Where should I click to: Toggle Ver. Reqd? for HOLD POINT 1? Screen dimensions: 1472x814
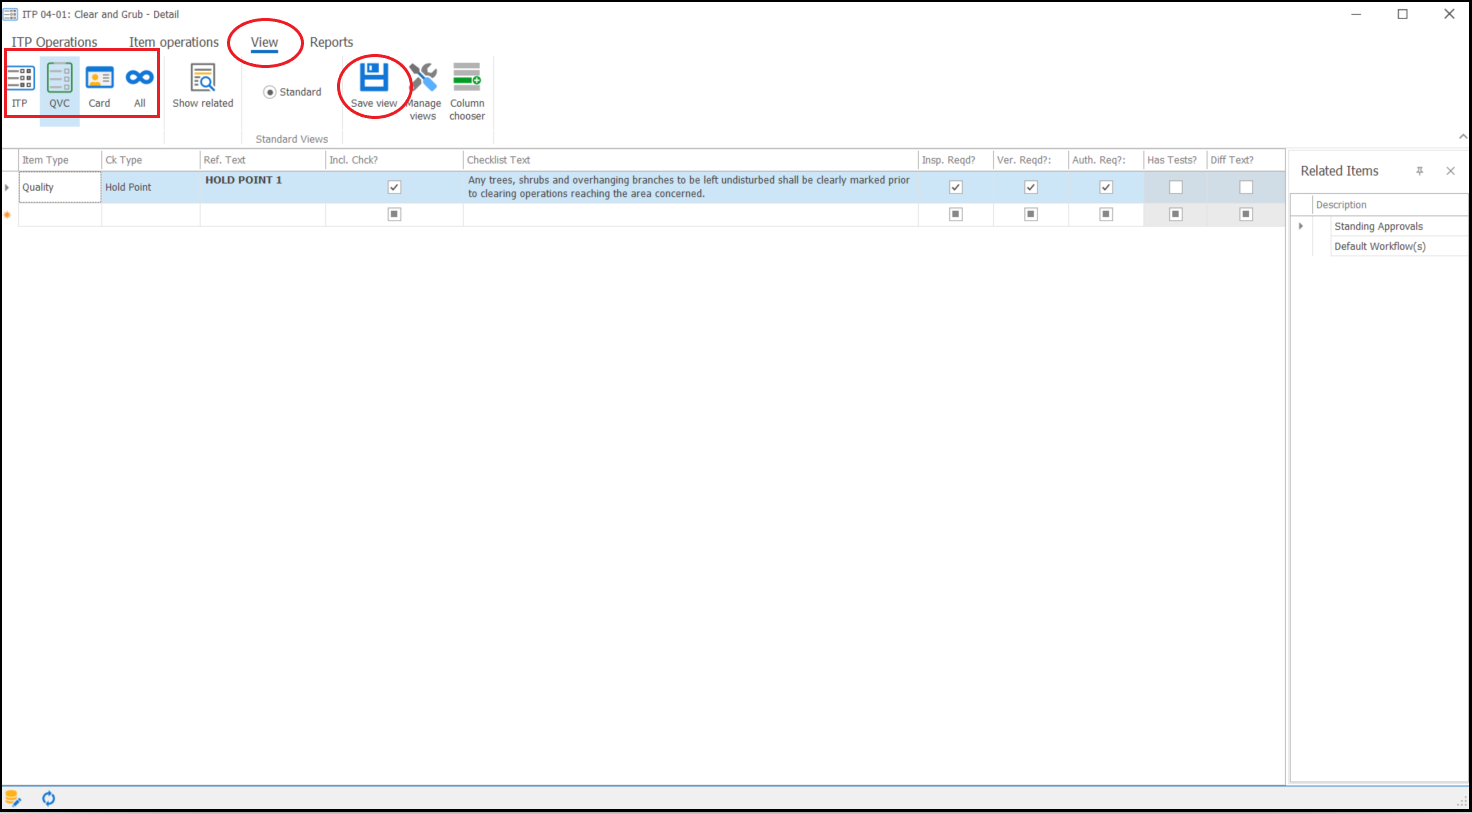click(1031, 187)
